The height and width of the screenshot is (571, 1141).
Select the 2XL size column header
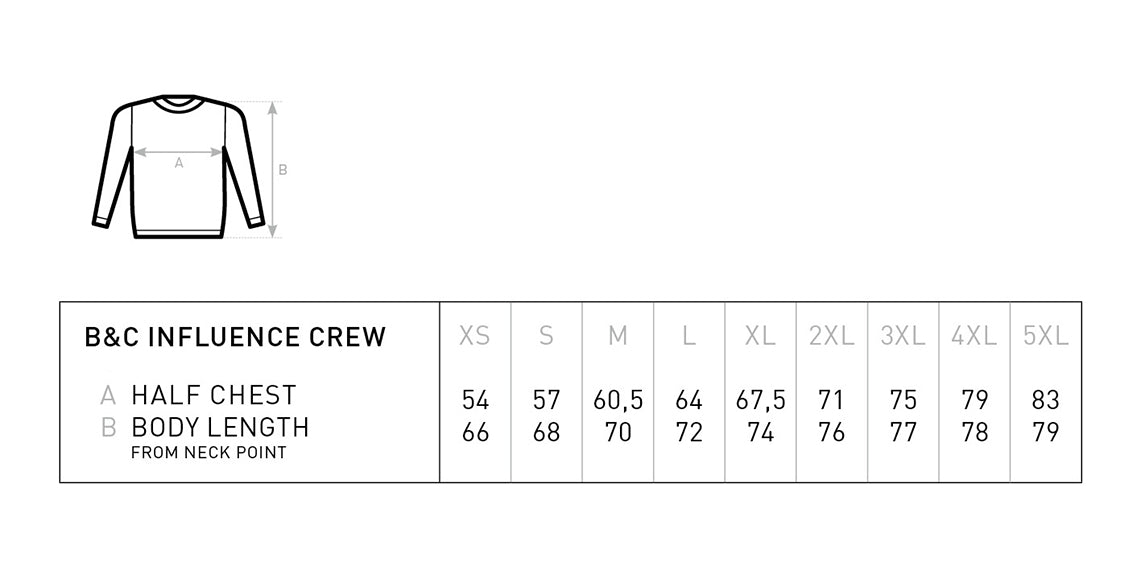(831, 336)
